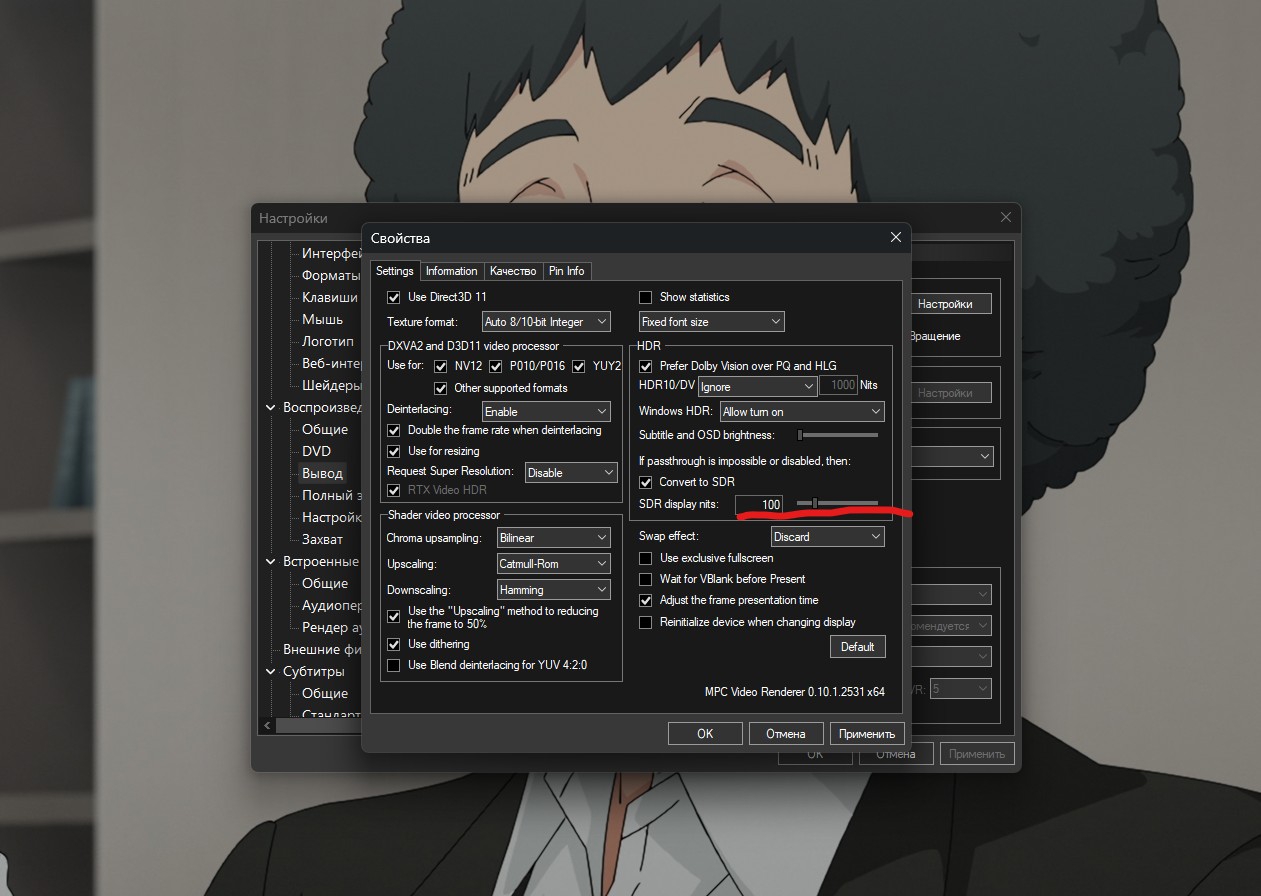Switch to the Settings tab
Image resolution: width=1261 pixels, height=896 pixels.
[x=395, y=271]
